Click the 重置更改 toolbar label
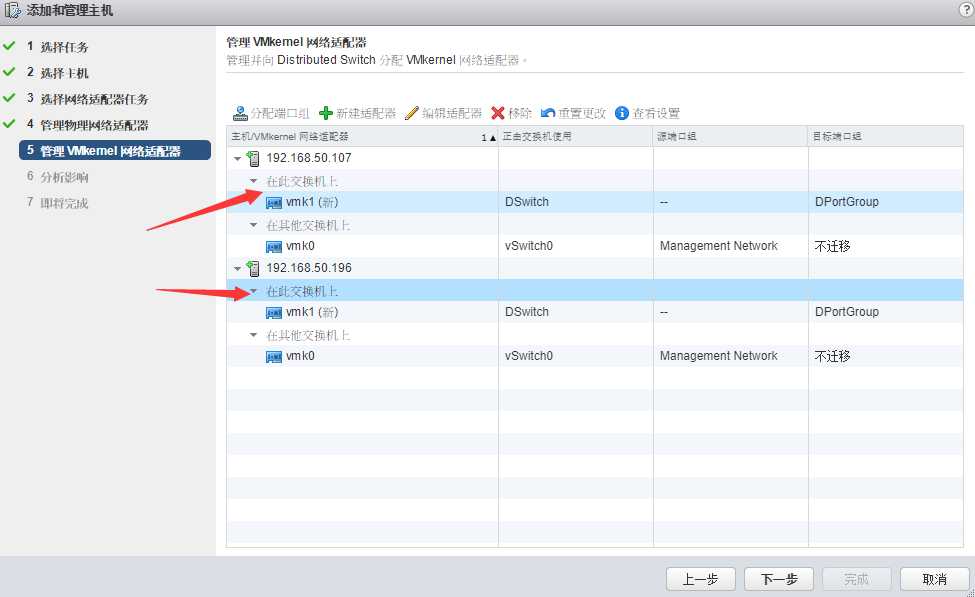This screenshot has width=975, height=597. [581, 113]
